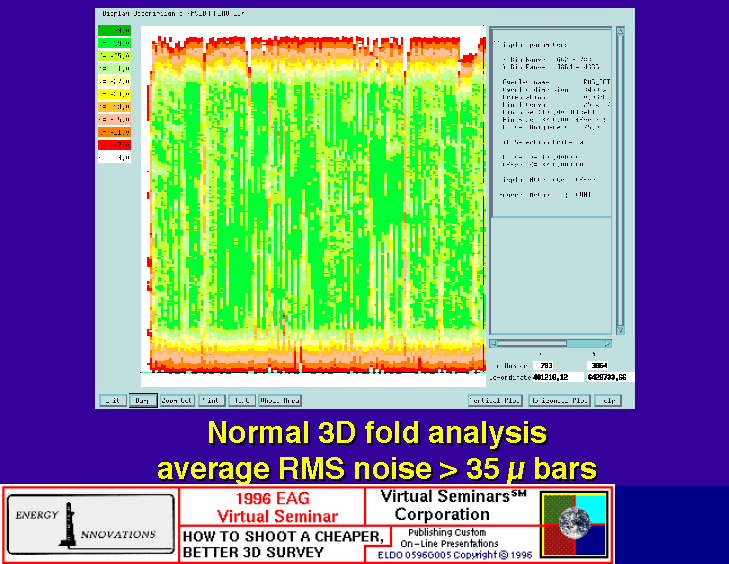Select the pale green legend swatch
The image size is (729, 564).
pos(114,68)
